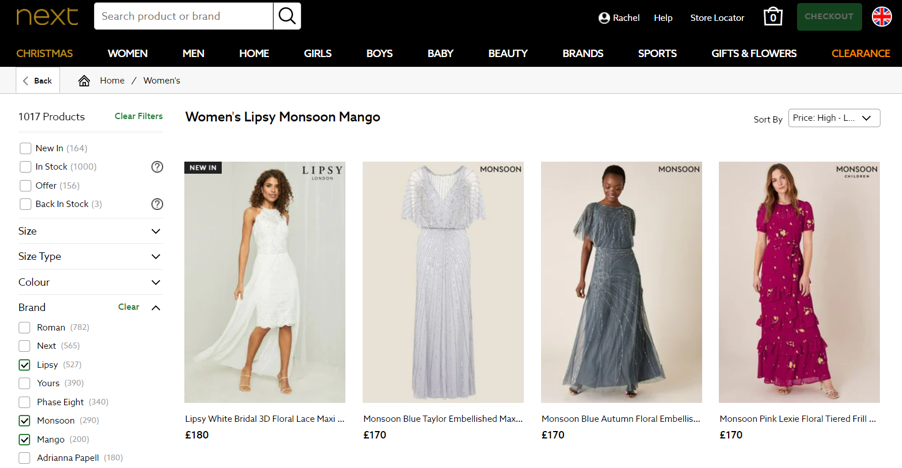Click the Monsoon Blue Autumn Floral title
This screenshot has height=468, width=902.
pyautogui.click(x=621, y=419)
